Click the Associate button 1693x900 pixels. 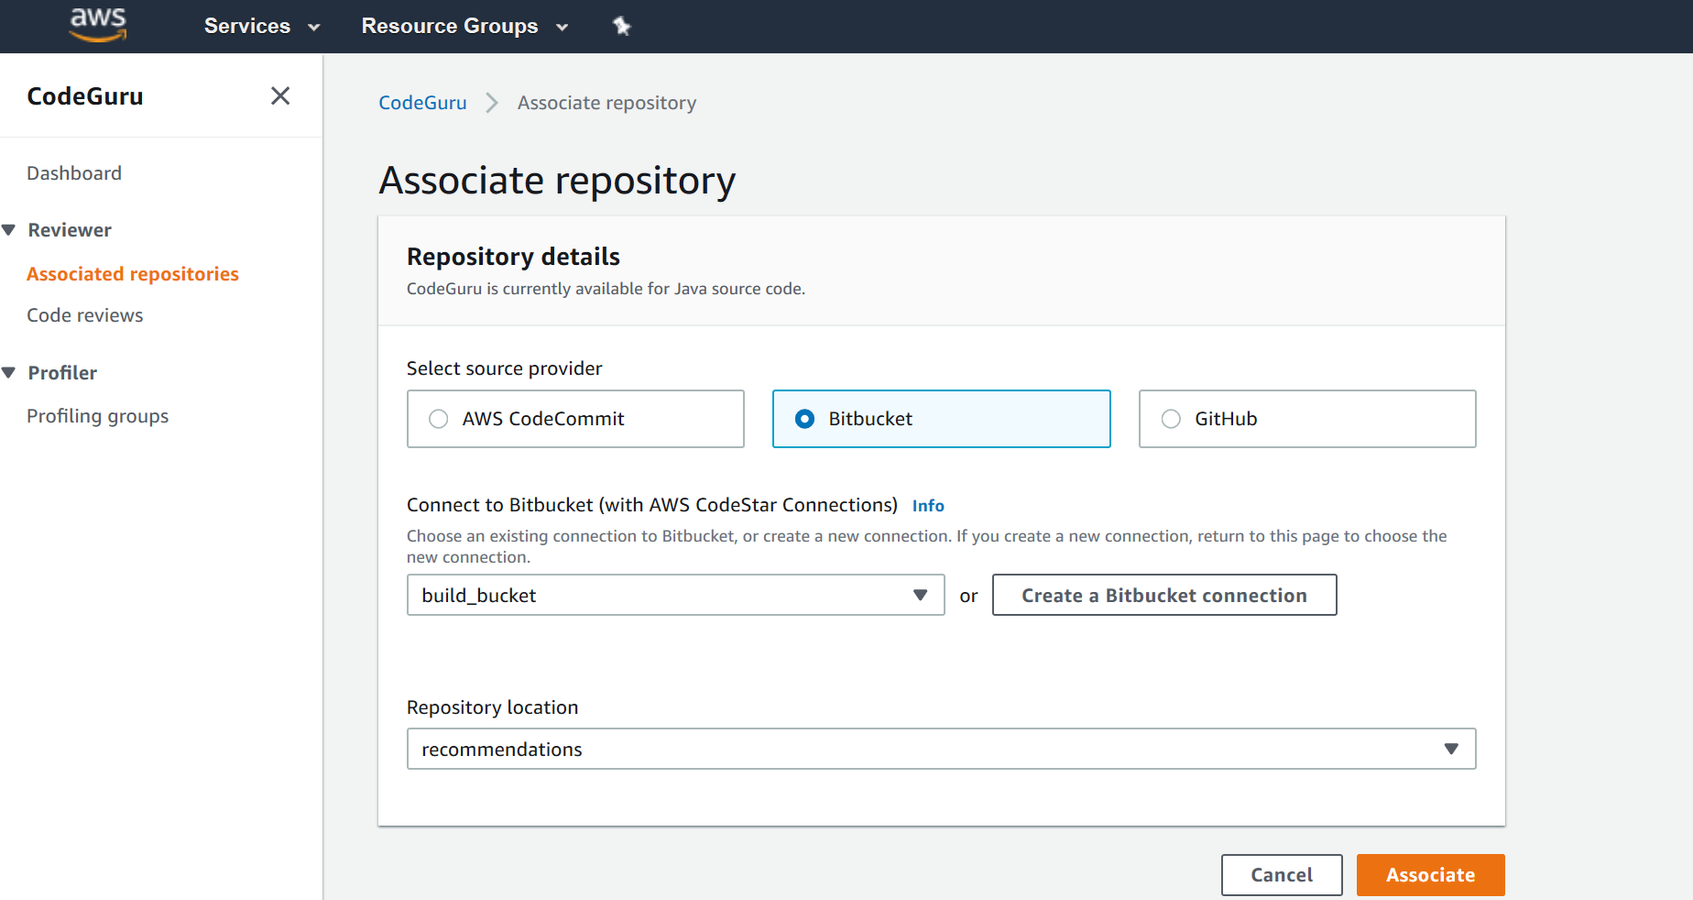point(1430,875)
